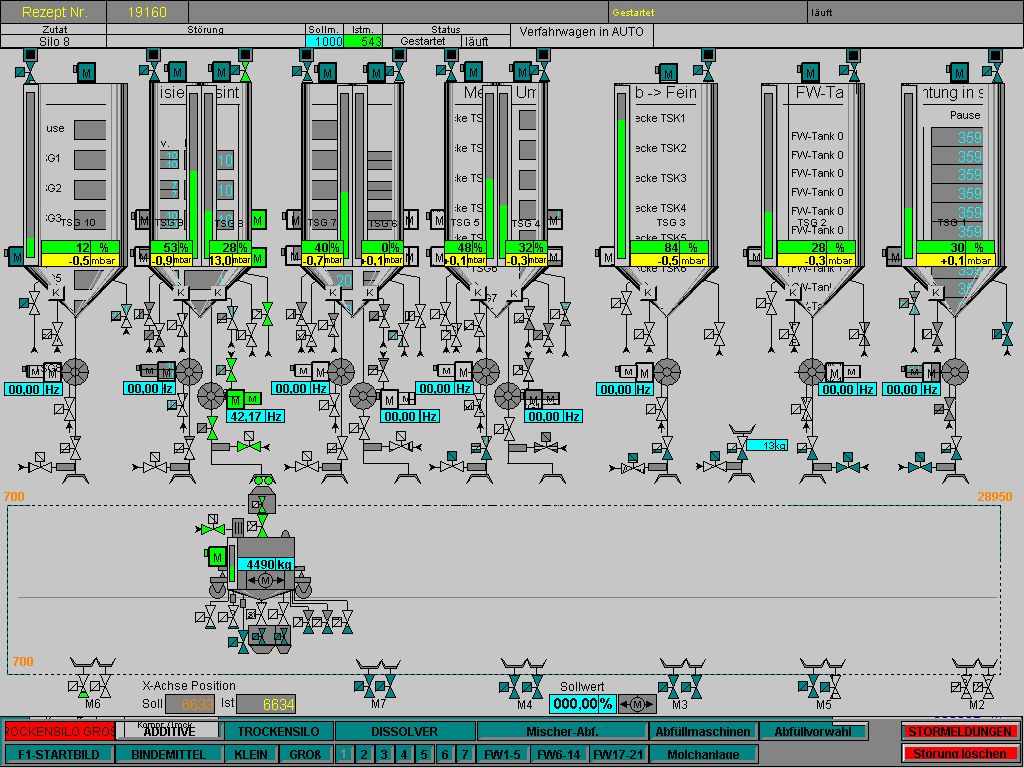This screenshot has height=768, width=1024.
Task: Switch to the DISSOLVER screen tab
Action: pyautogui.click(x=404, y=732)
